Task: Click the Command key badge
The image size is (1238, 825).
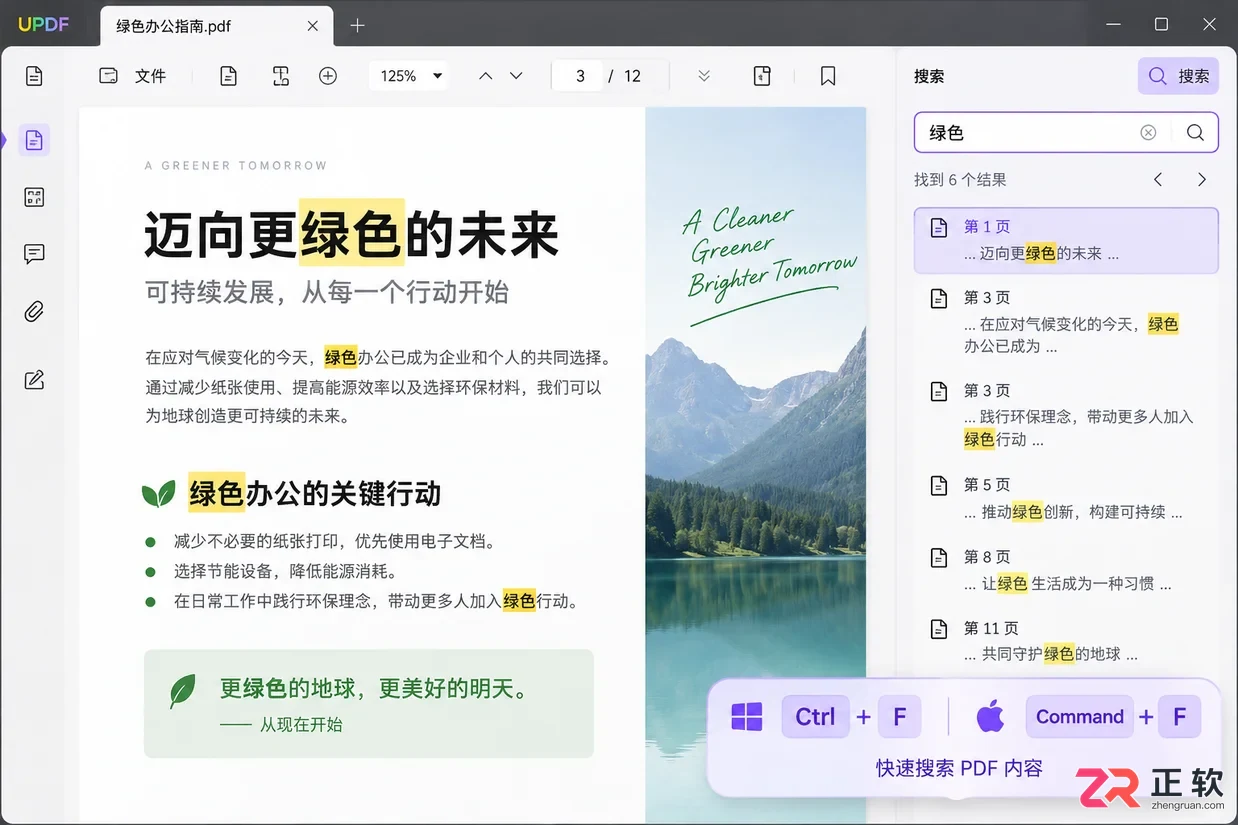Action: pyautogui.click(x=1080, y=716)
